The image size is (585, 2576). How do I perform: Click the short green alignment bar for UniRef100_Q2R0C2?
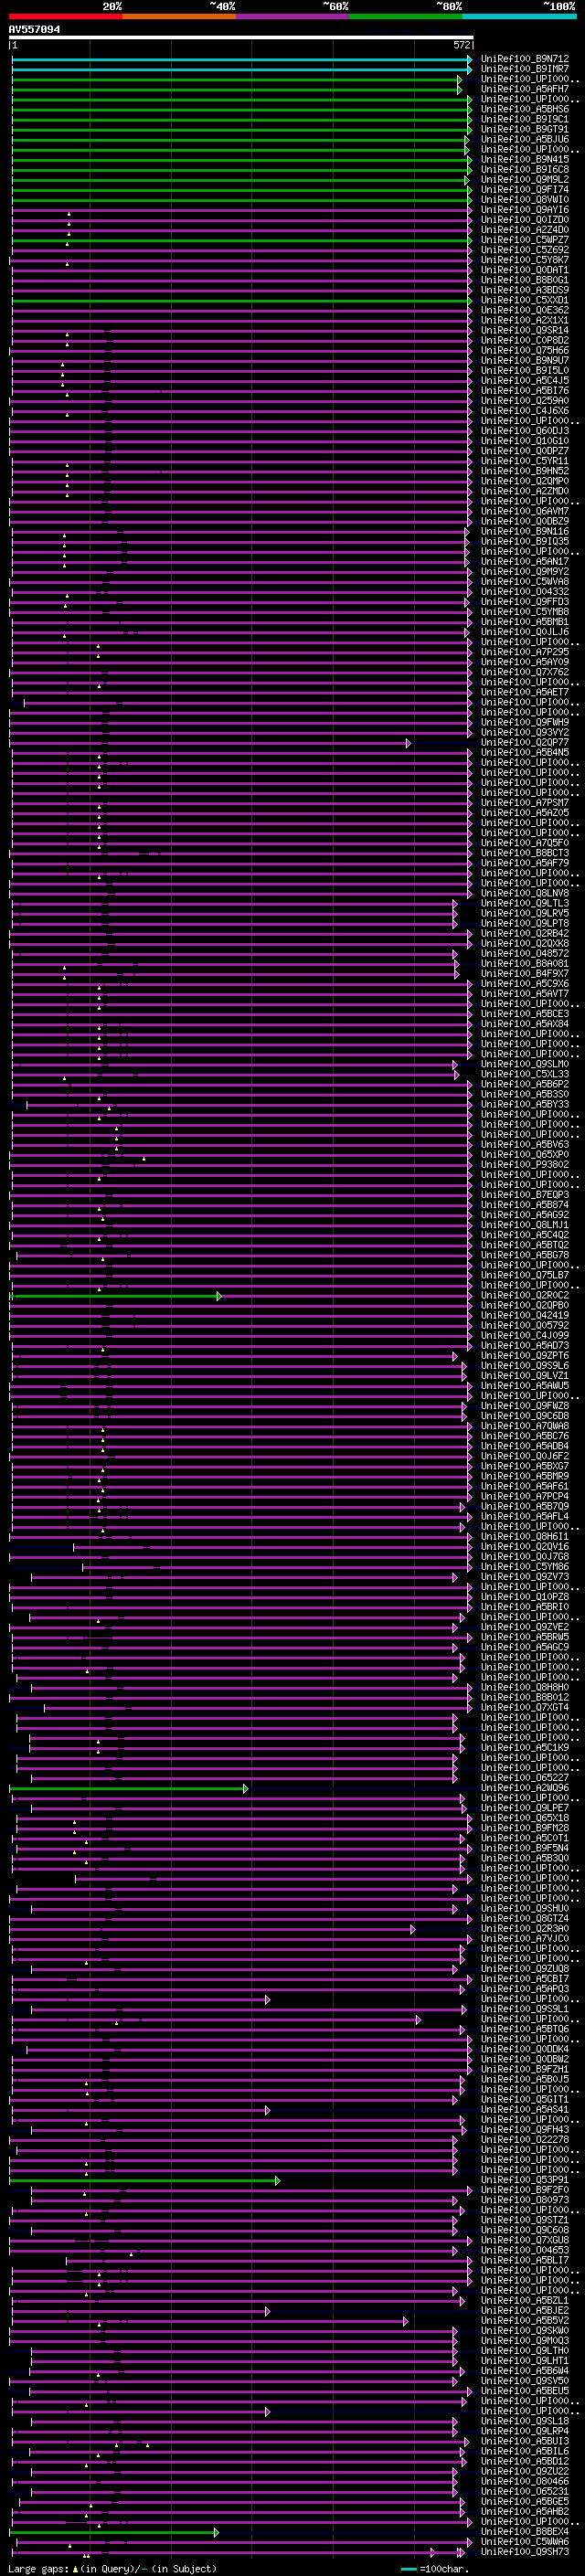coord(115,1296)
